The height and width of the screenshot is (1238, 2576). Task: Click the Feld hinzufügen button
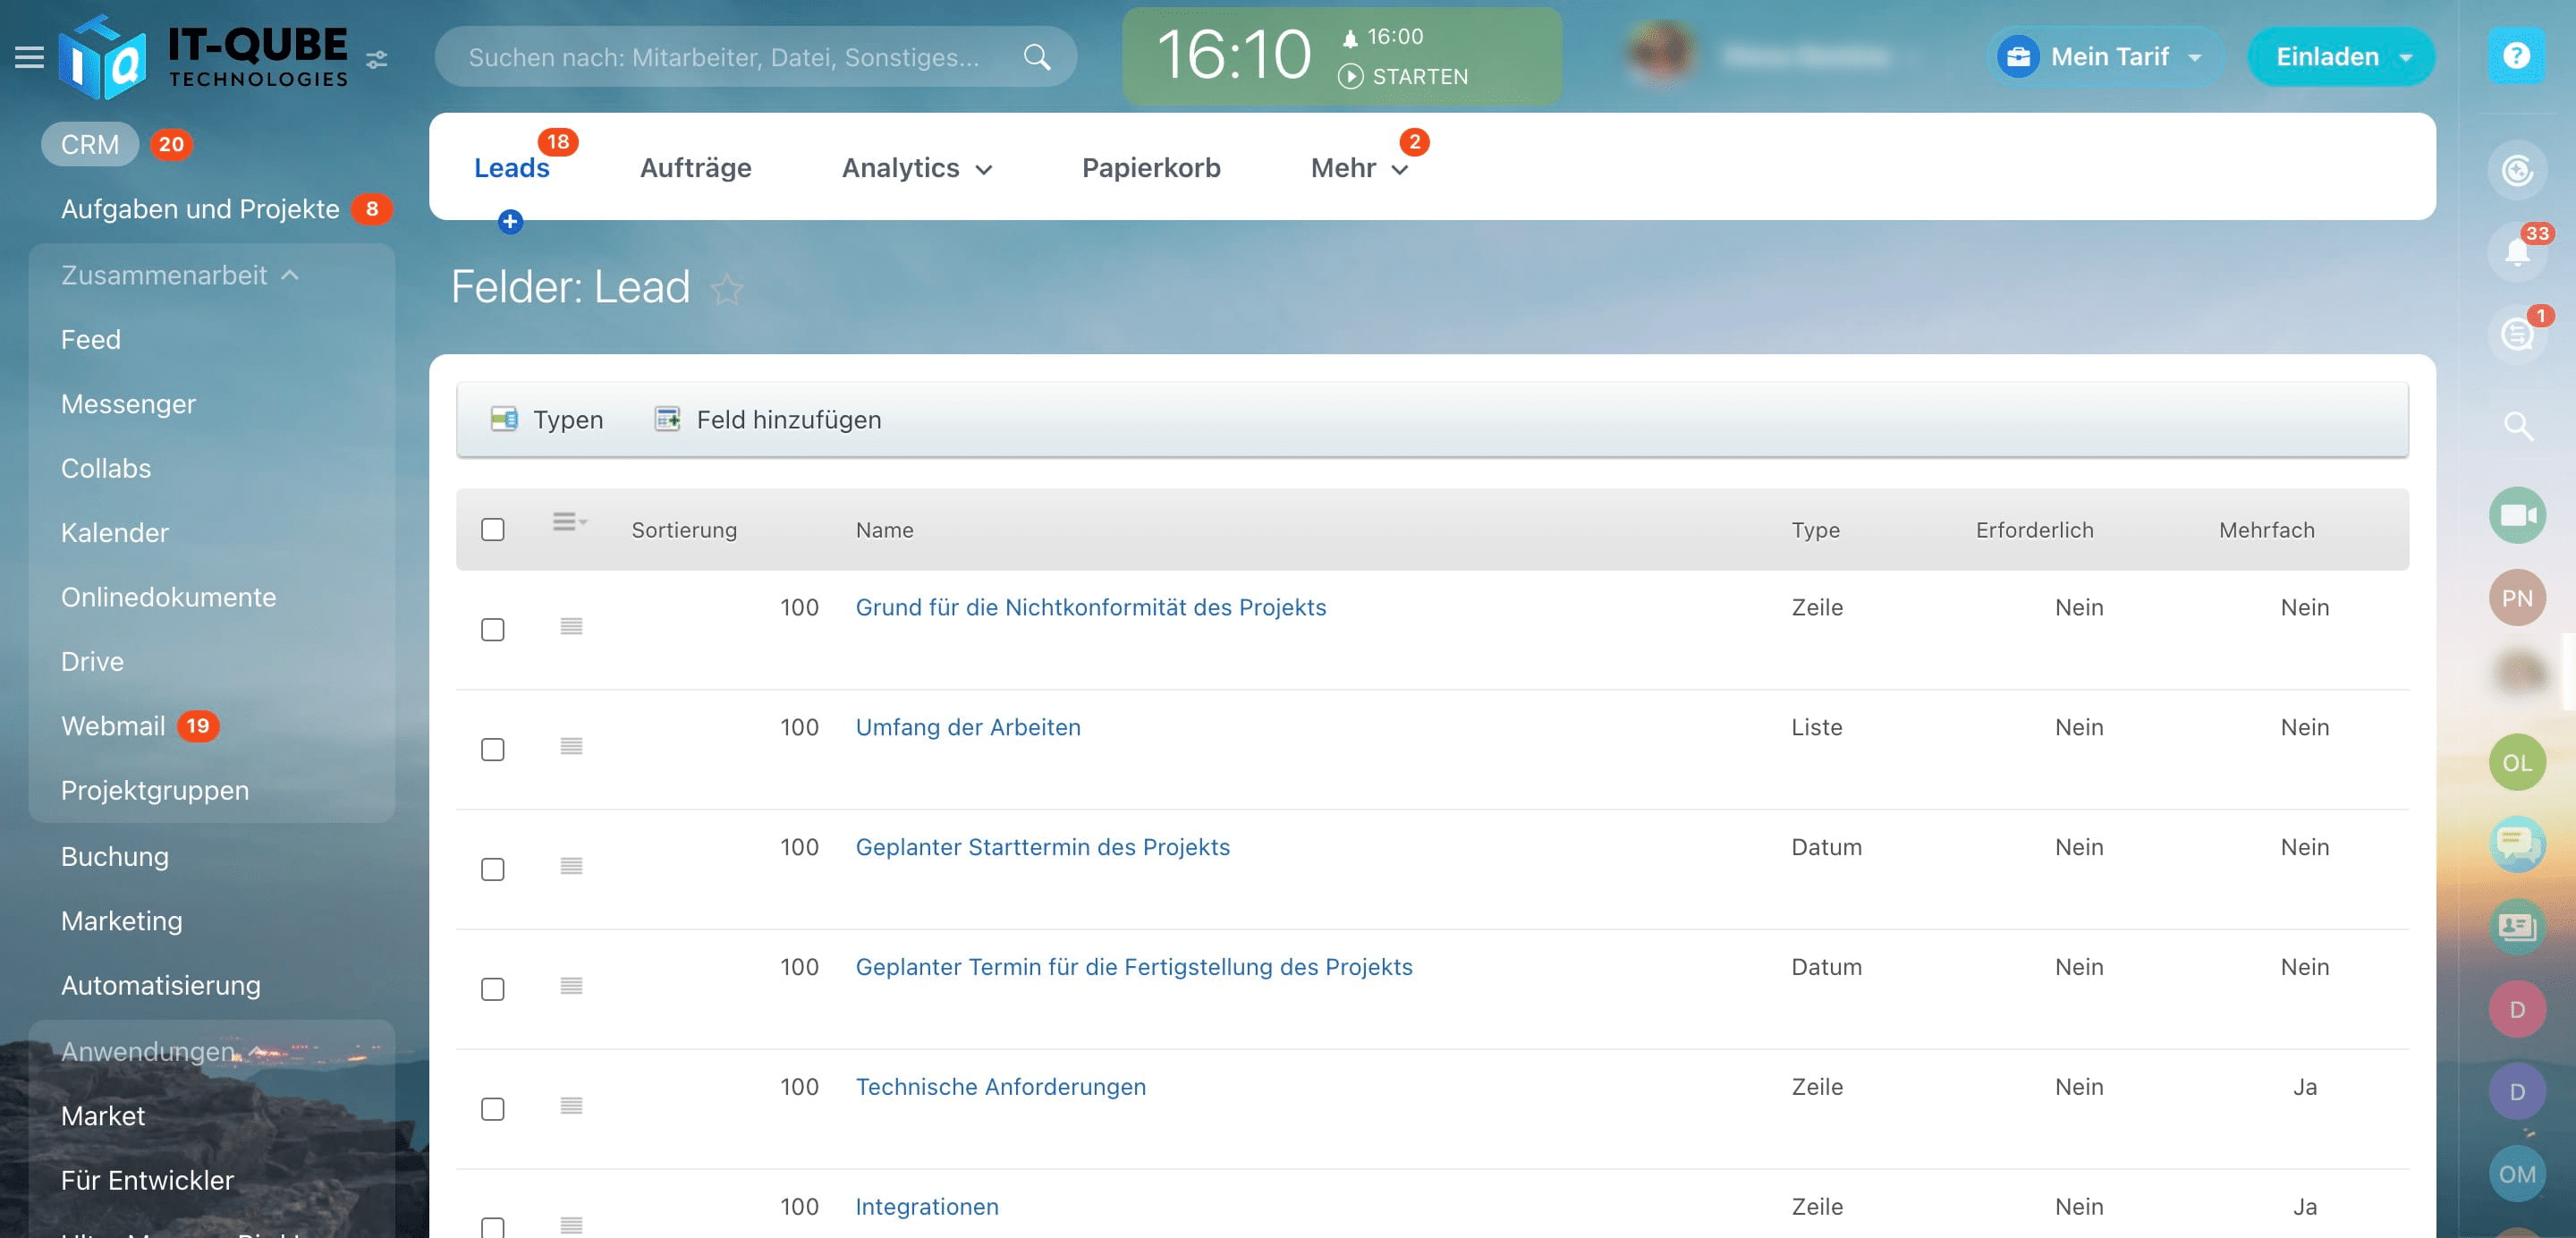[768, 419]
